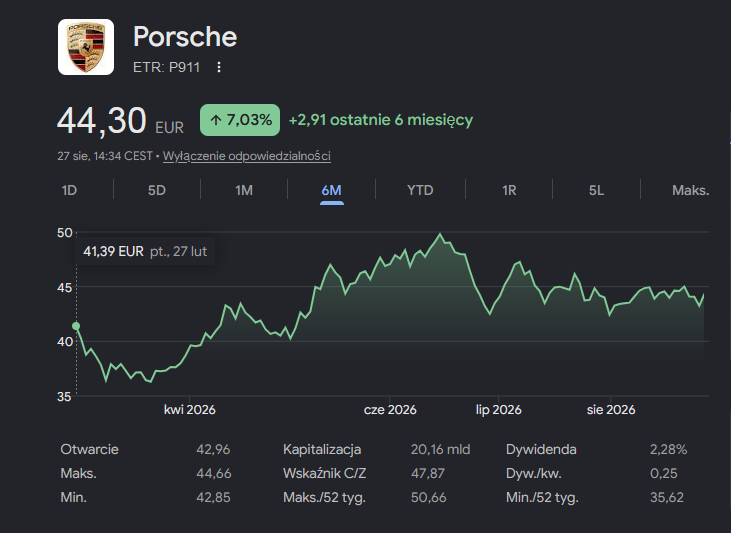Click the green 7,03% change badge
The image size is (731, 533).
click(x=240, y=120)
